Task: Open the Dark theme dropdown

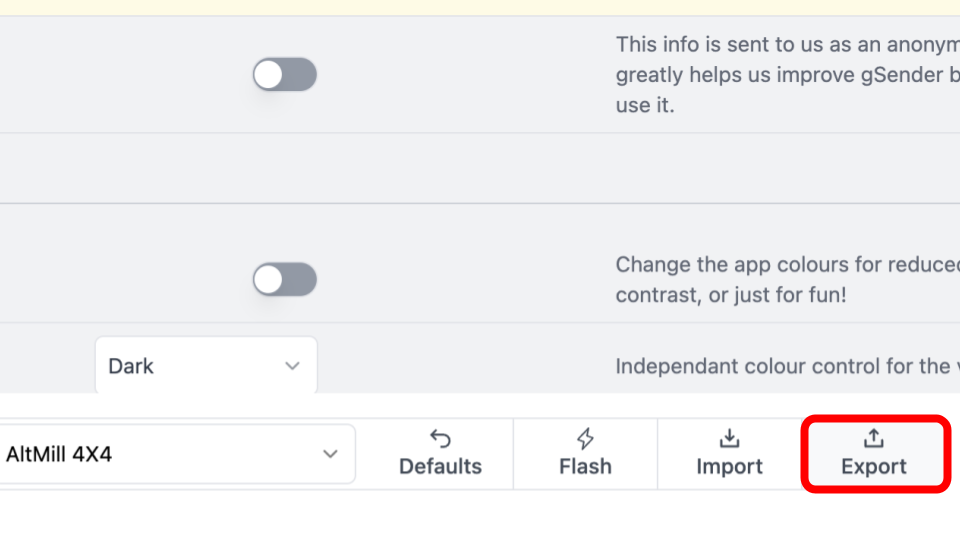Action: point(206,366)
